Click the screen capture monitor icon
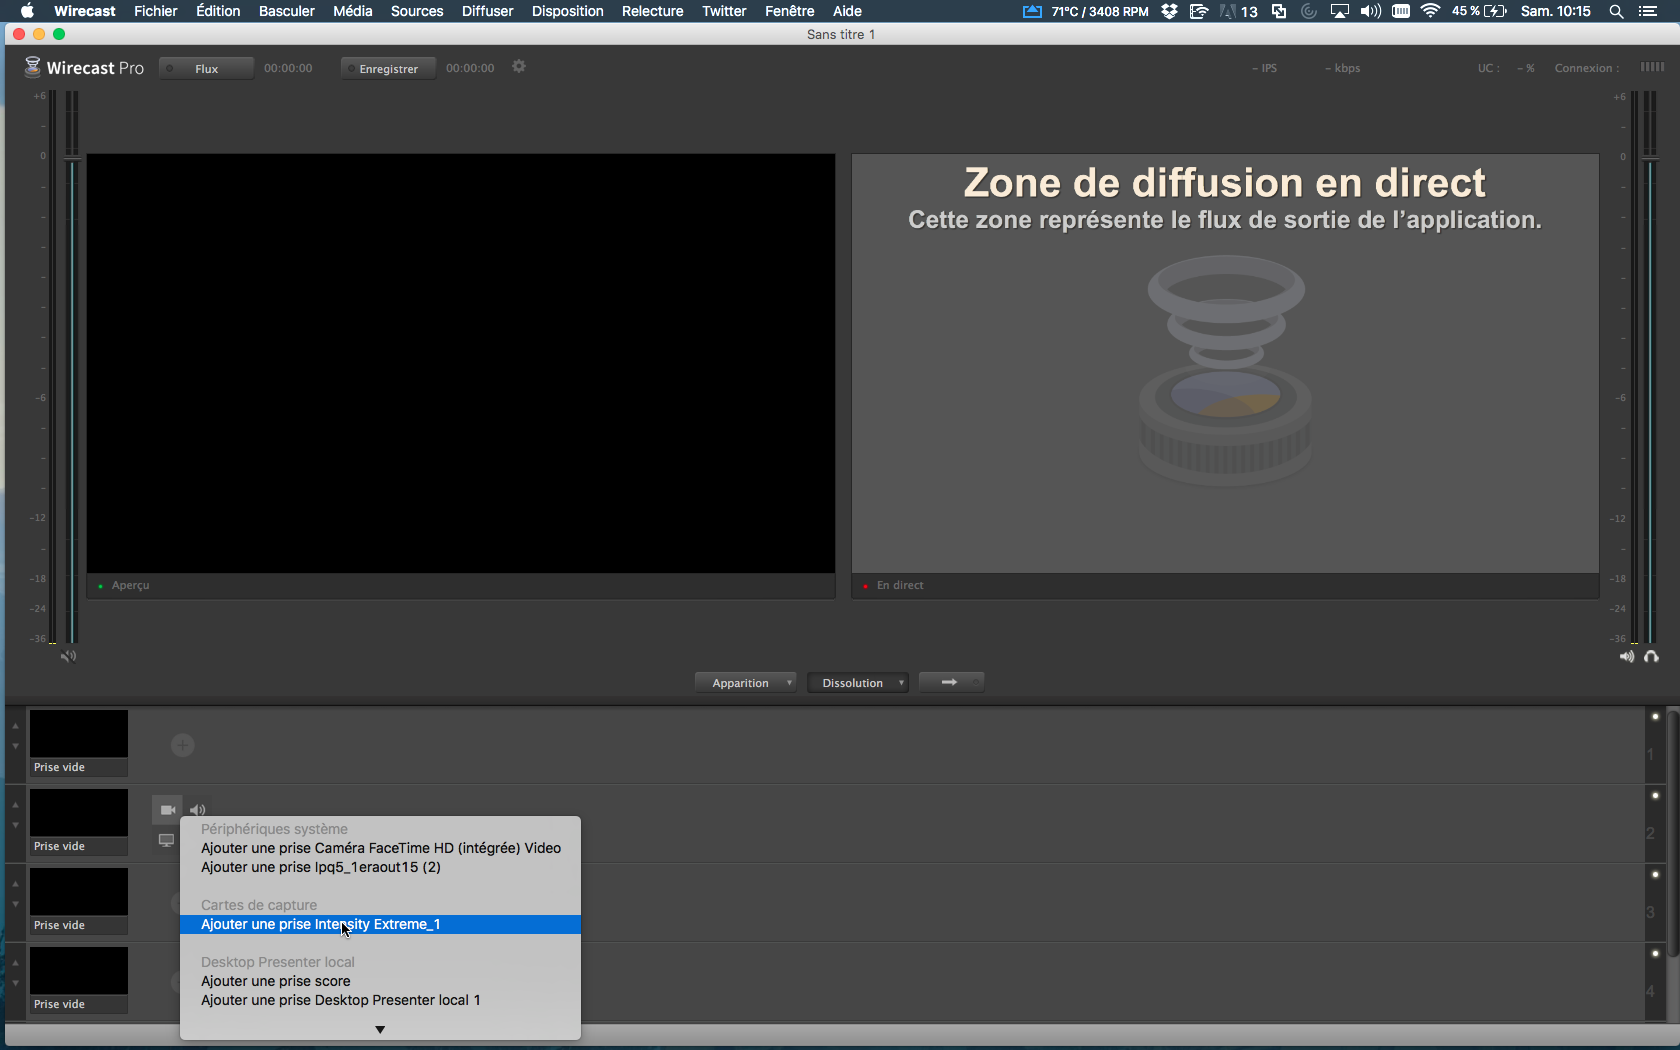Viewport: 1680px width, 1050px height. [166, 841]
